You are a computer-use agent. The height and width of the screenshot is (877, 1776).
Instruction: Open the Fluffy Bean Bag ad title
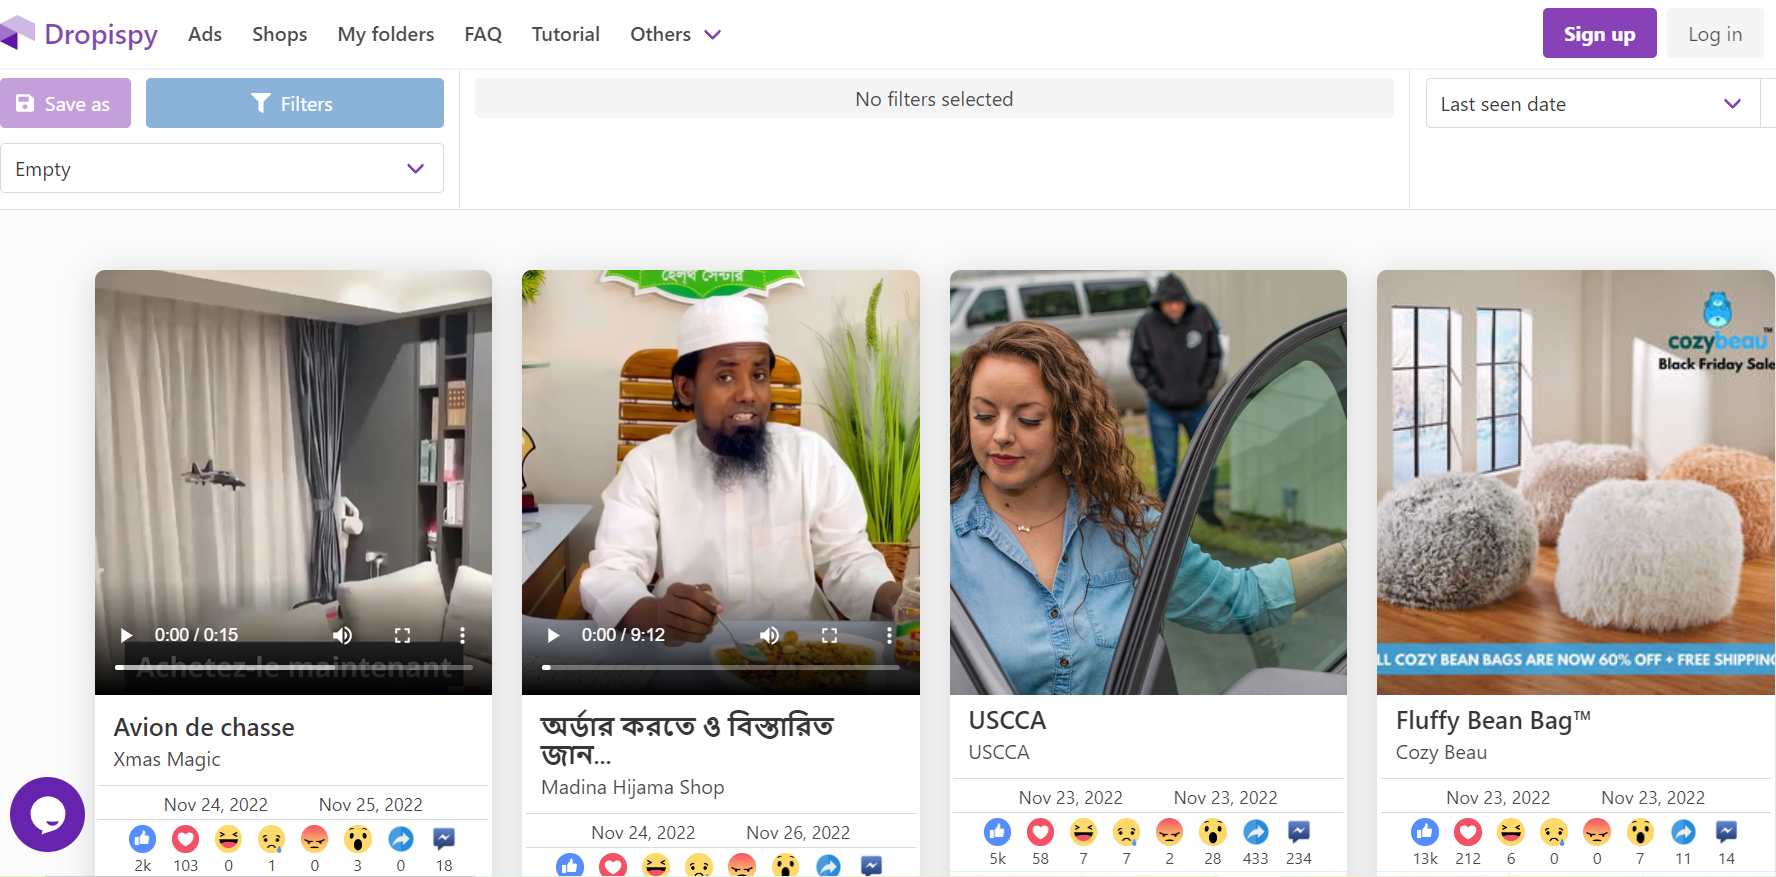pos(1493,720)
